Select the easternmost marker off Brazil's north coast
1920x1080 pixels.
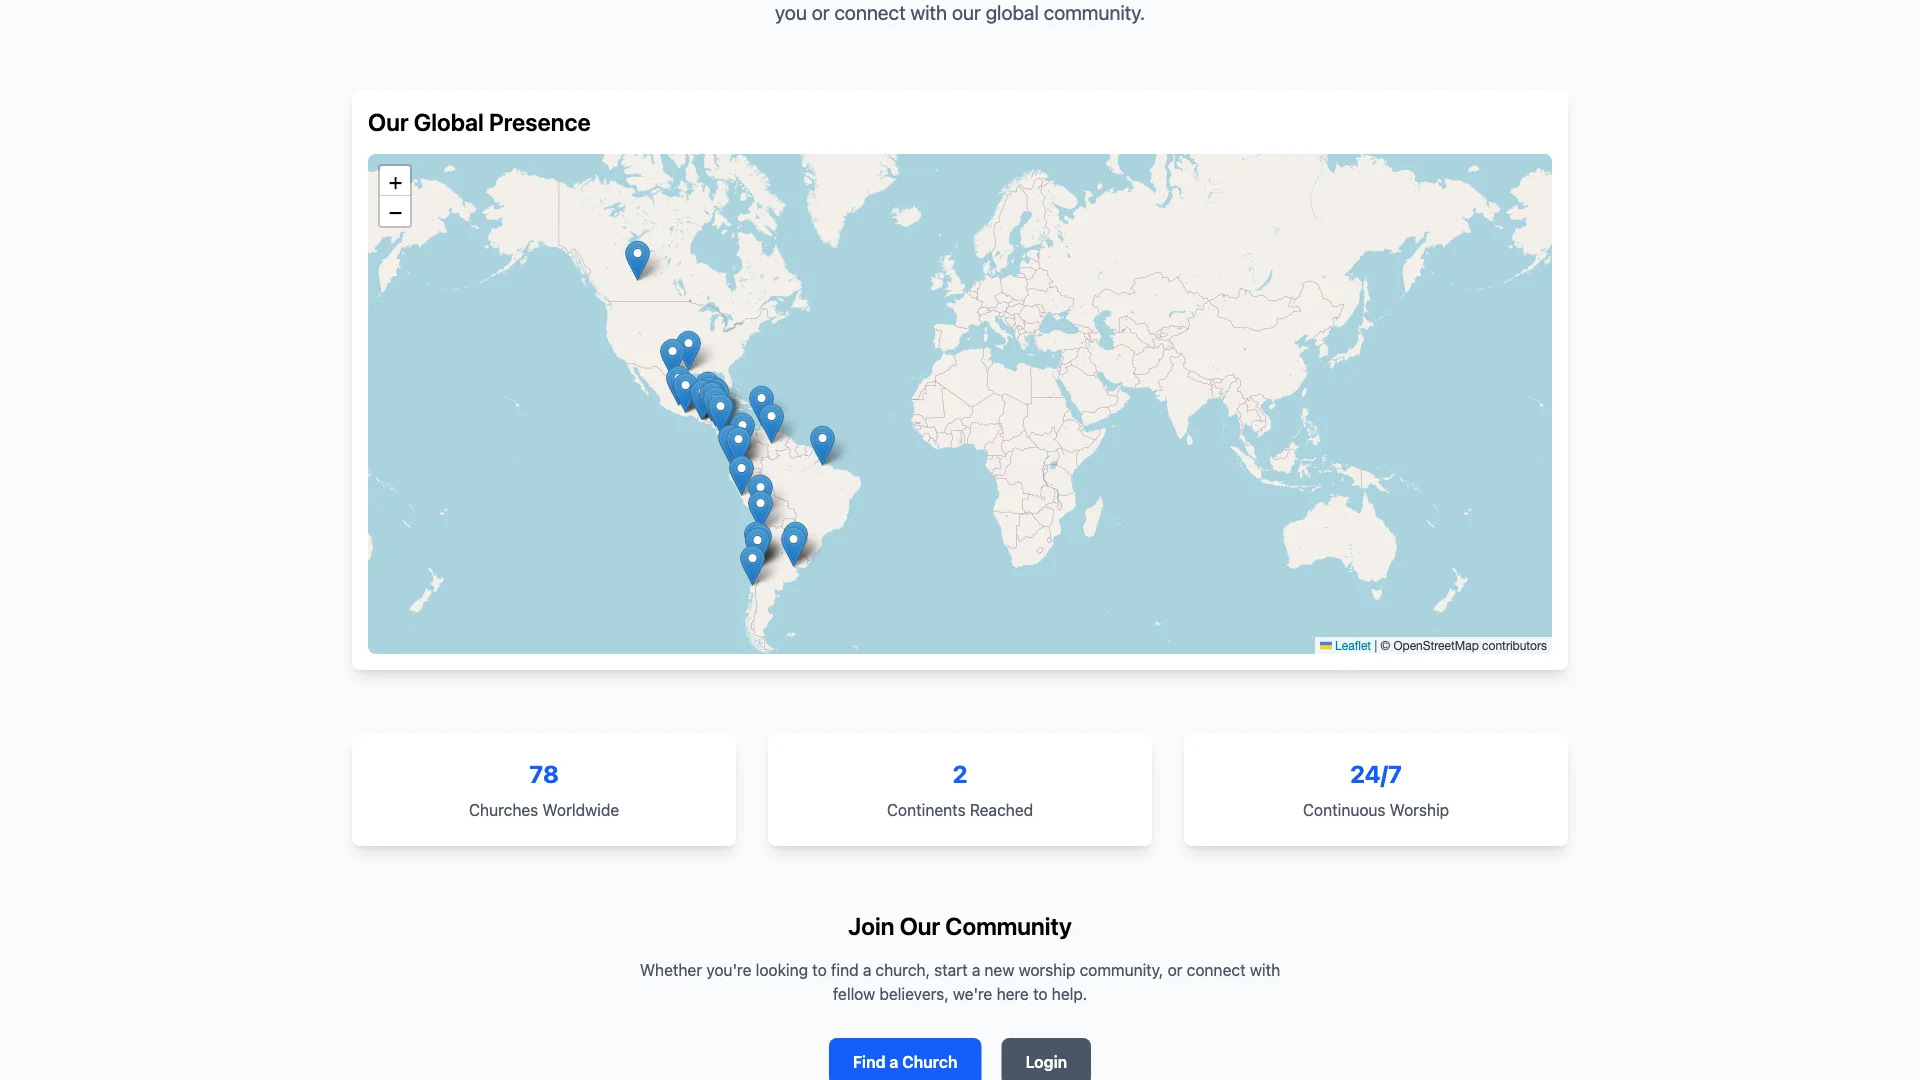coord(822,445)
